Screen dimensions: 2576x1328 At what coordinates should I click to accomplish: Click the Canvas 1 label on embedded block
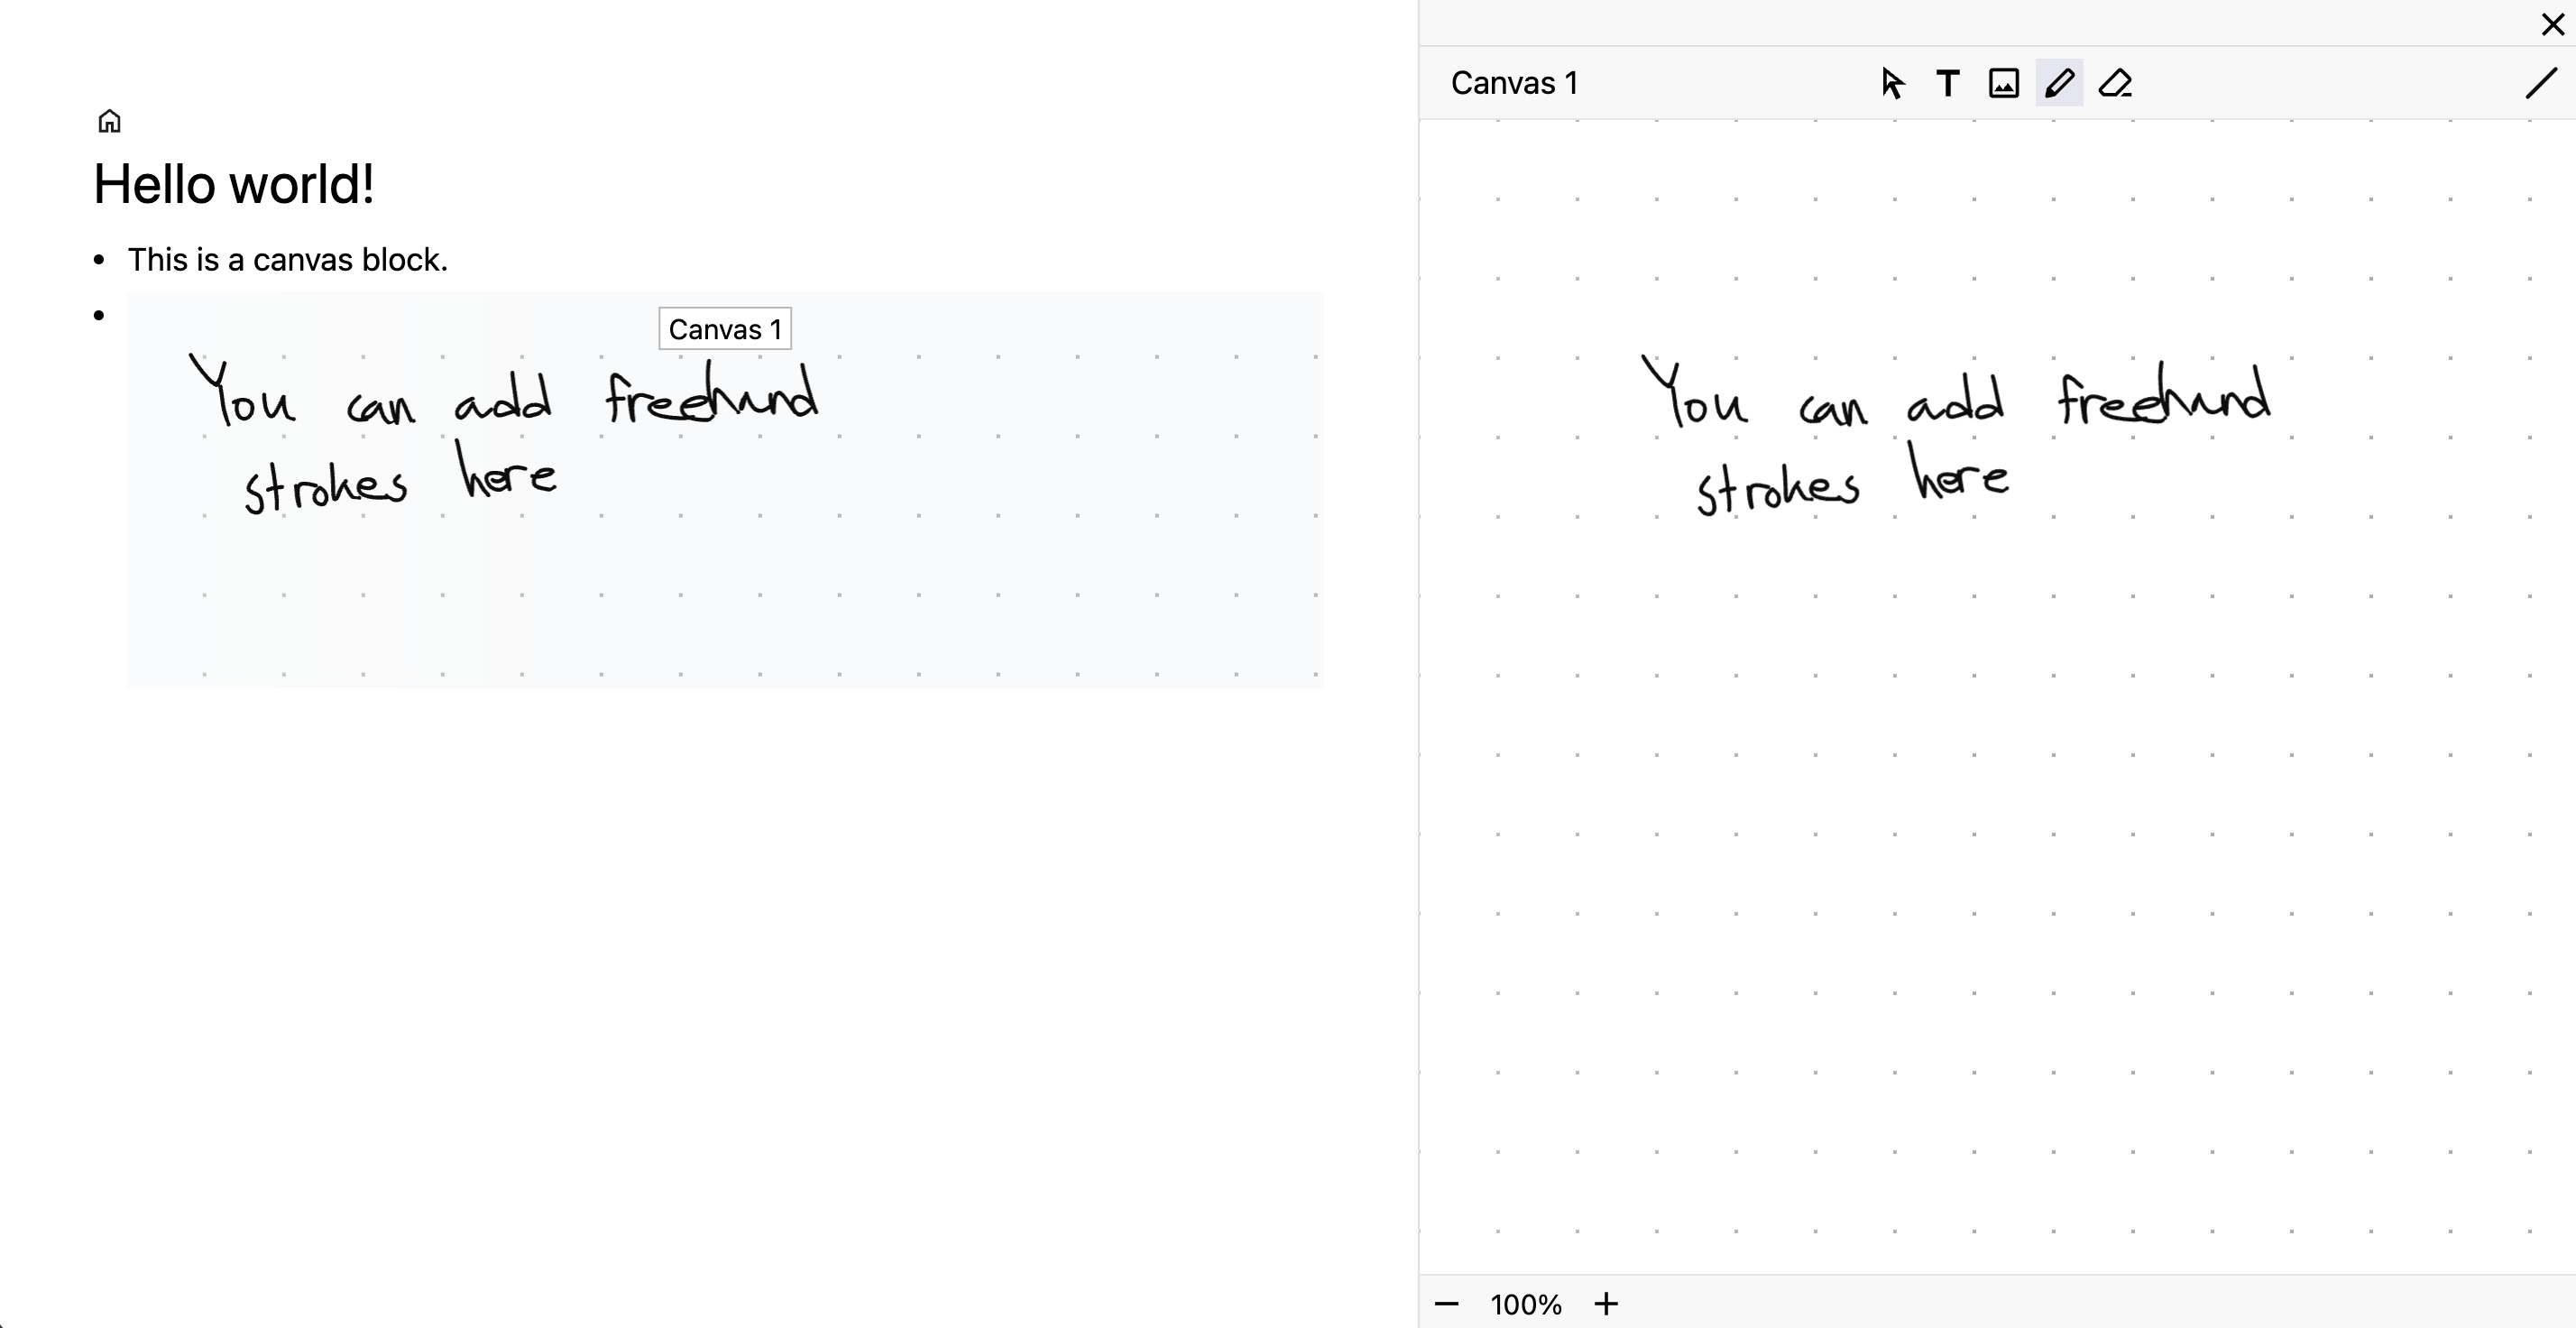coord(724,329)
